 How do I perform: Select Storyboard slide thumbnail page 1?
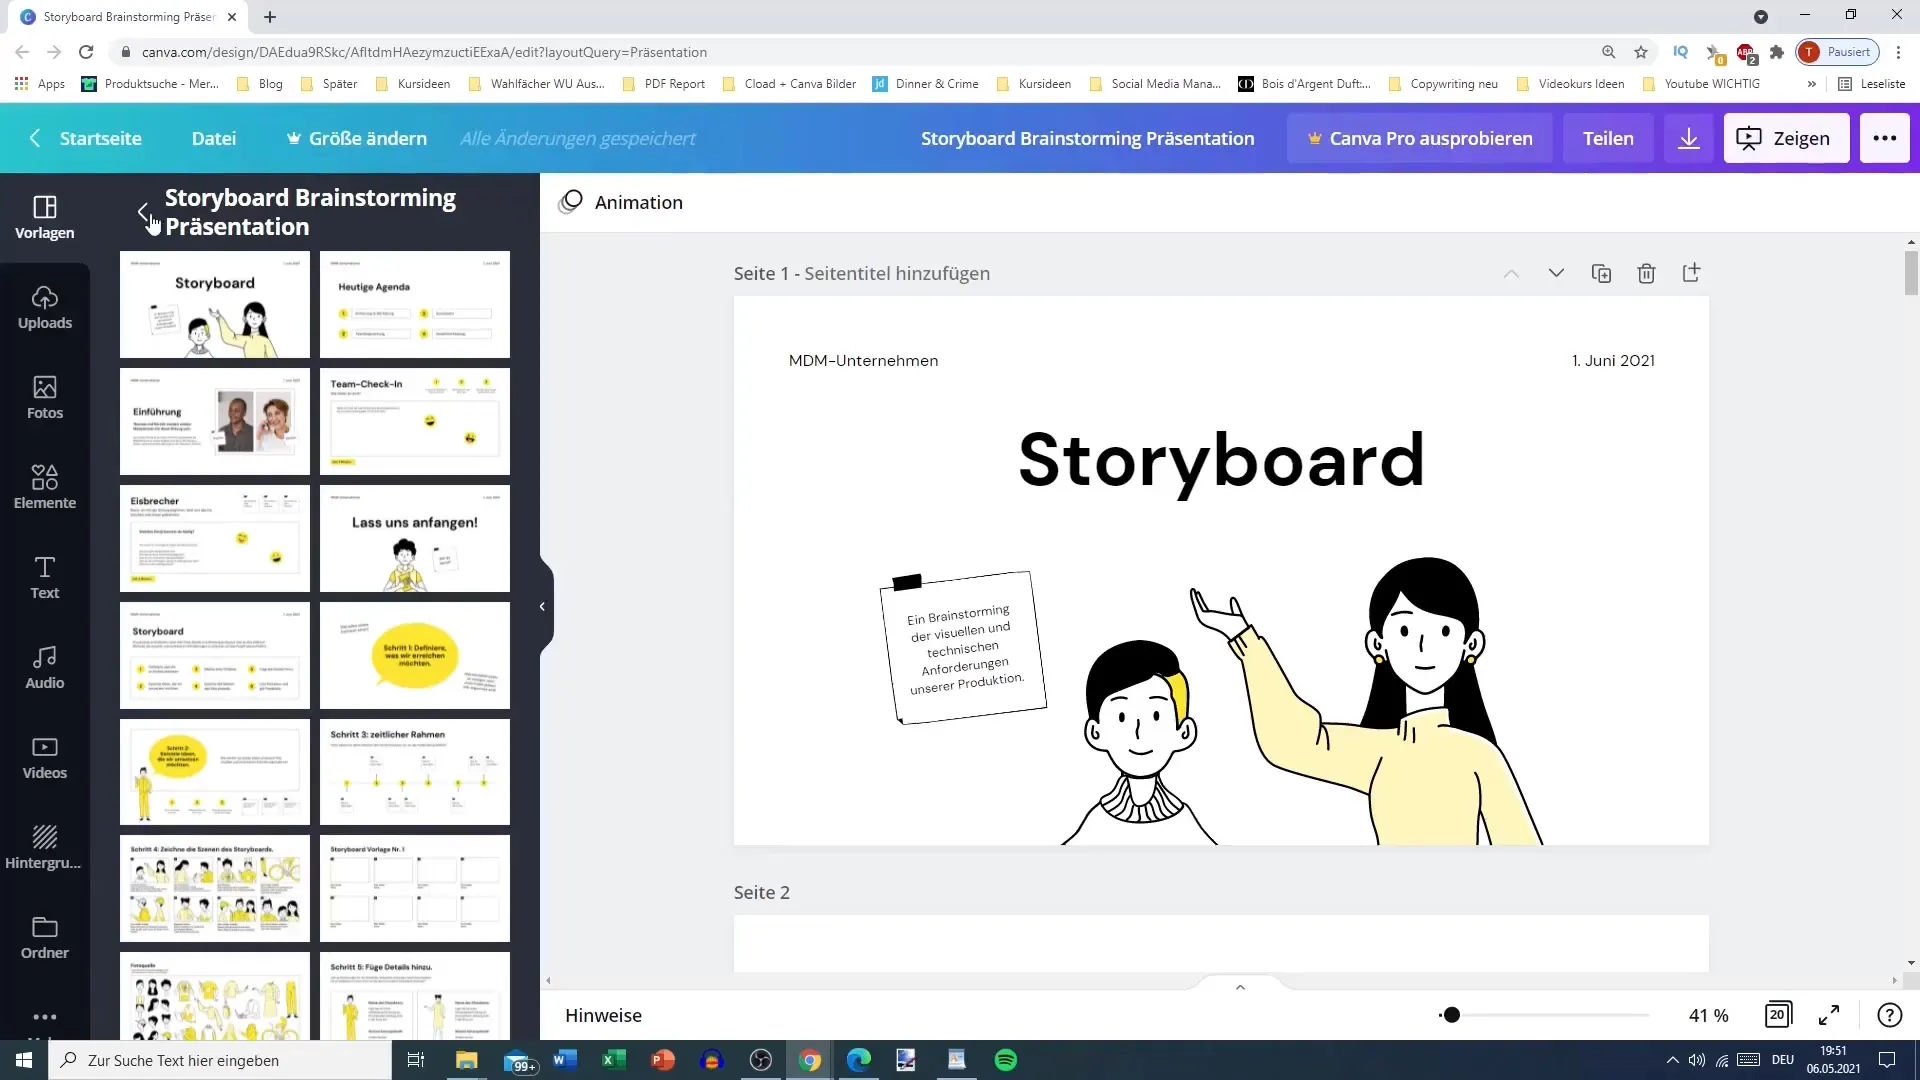[214, 305]
